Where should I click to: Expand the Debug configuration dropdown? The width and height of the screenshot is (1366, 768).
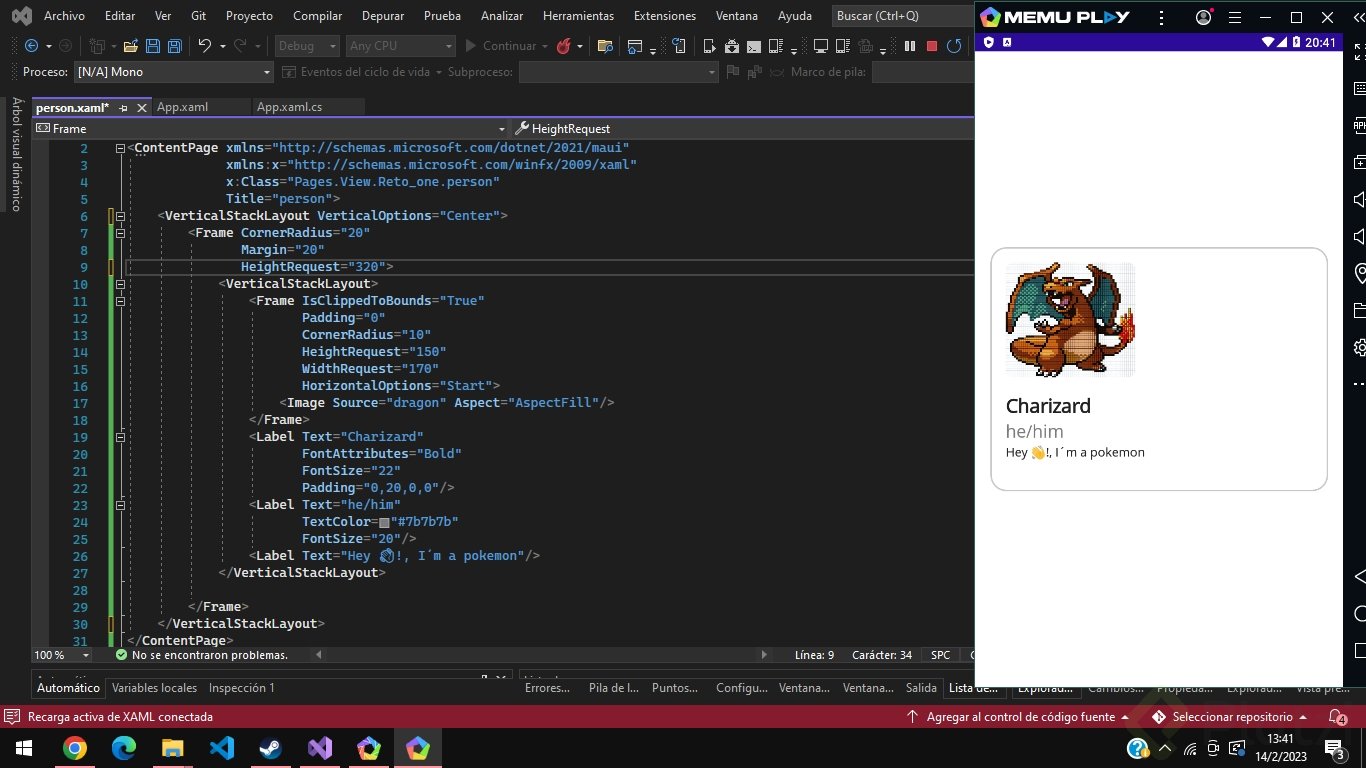click(305, 45)
